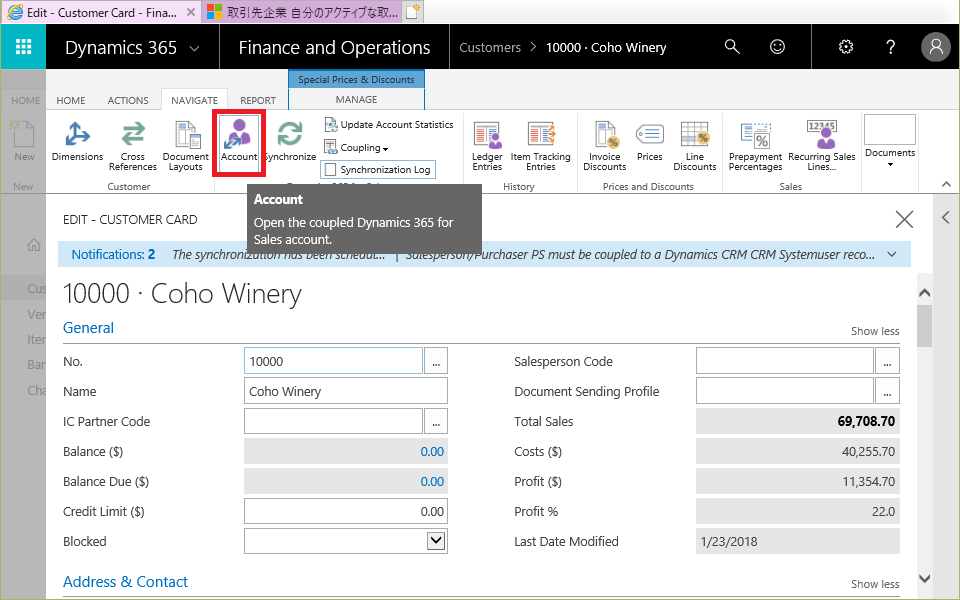Click the Customers breadcrumb link
The width and height of the screenshot is (960, 600).
[490, 47]
